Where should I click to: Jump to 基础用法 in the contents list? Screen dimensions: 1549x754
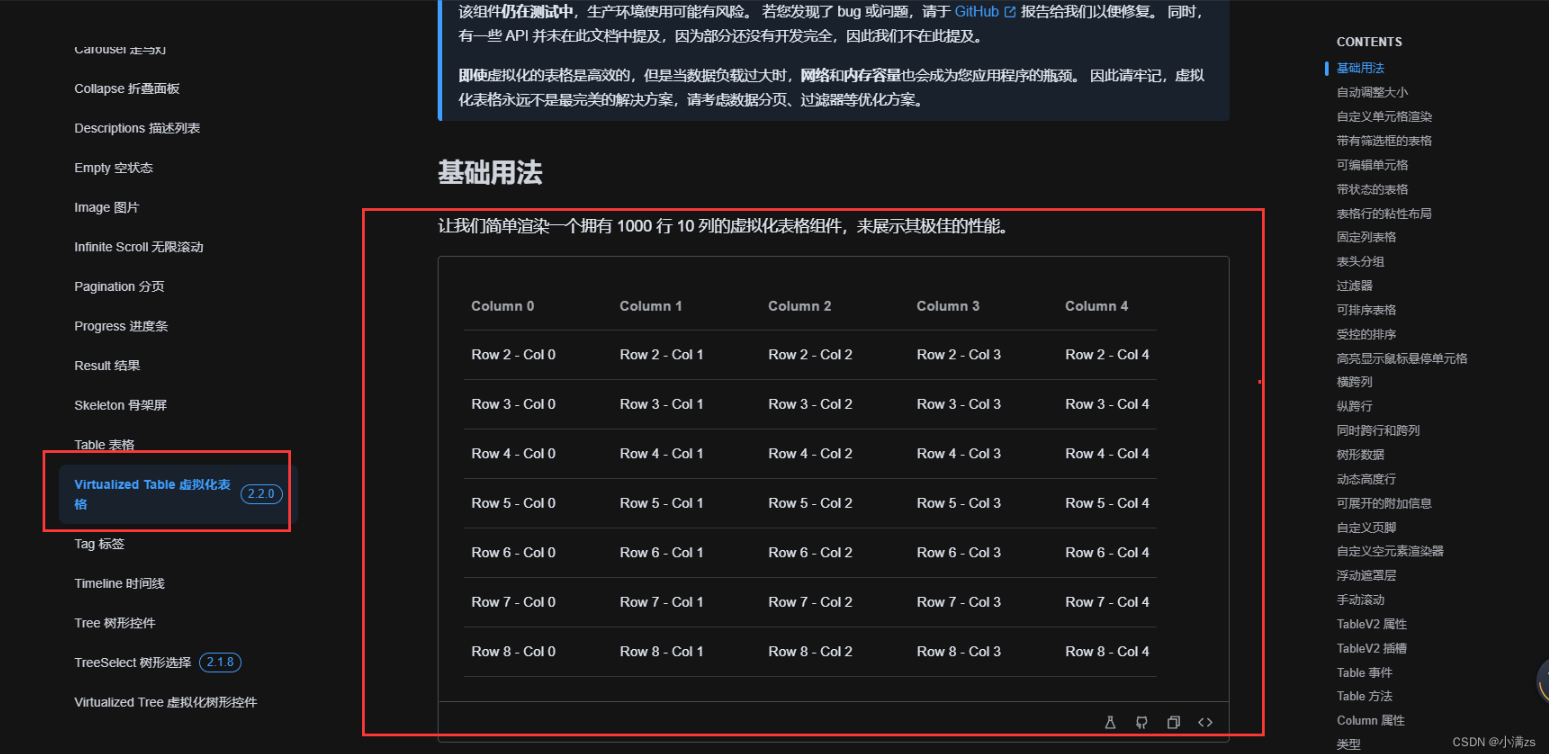point(1360,68)
